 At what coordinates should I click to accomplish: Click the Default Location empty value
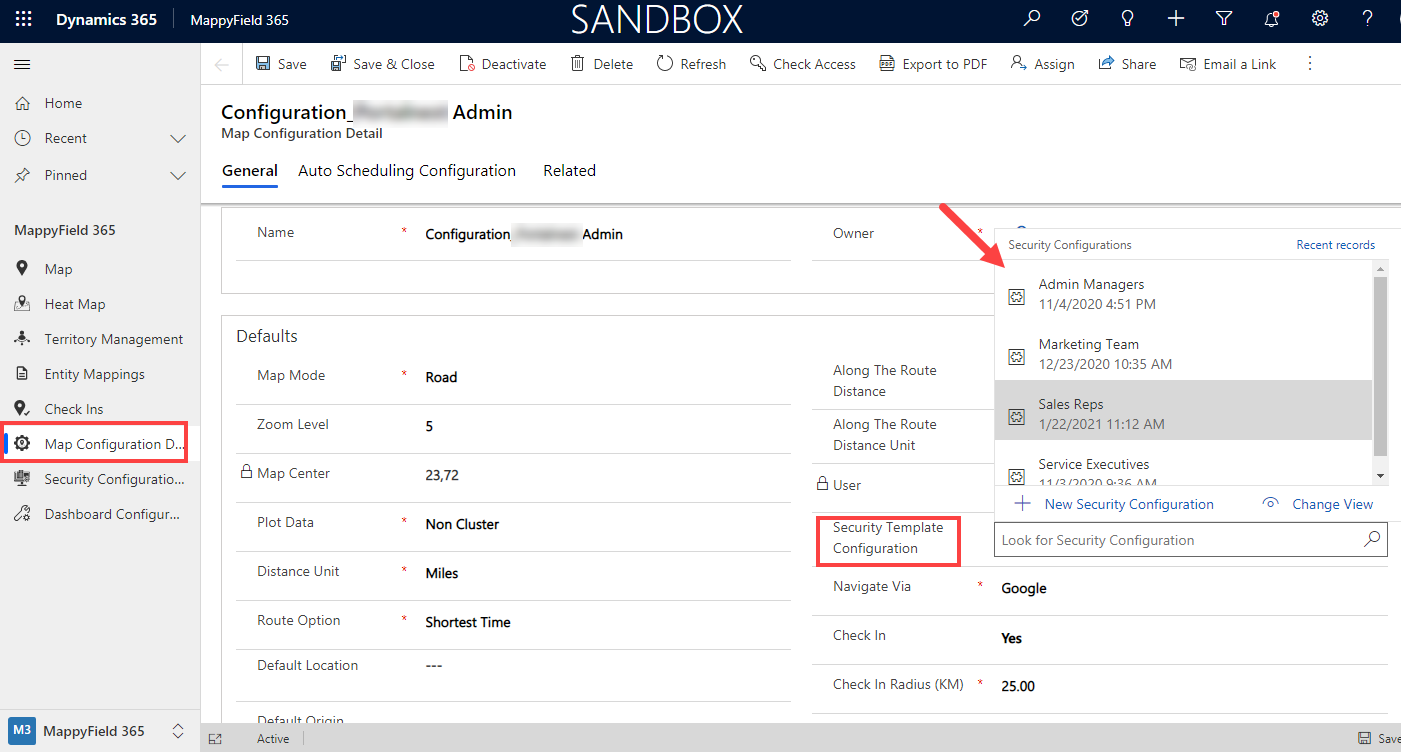coord(434,666)
